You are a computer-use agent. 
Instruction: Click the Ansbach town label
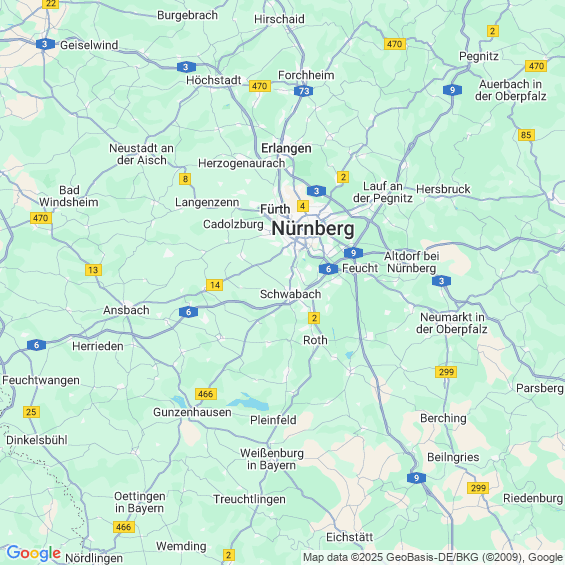click(126, 310)
